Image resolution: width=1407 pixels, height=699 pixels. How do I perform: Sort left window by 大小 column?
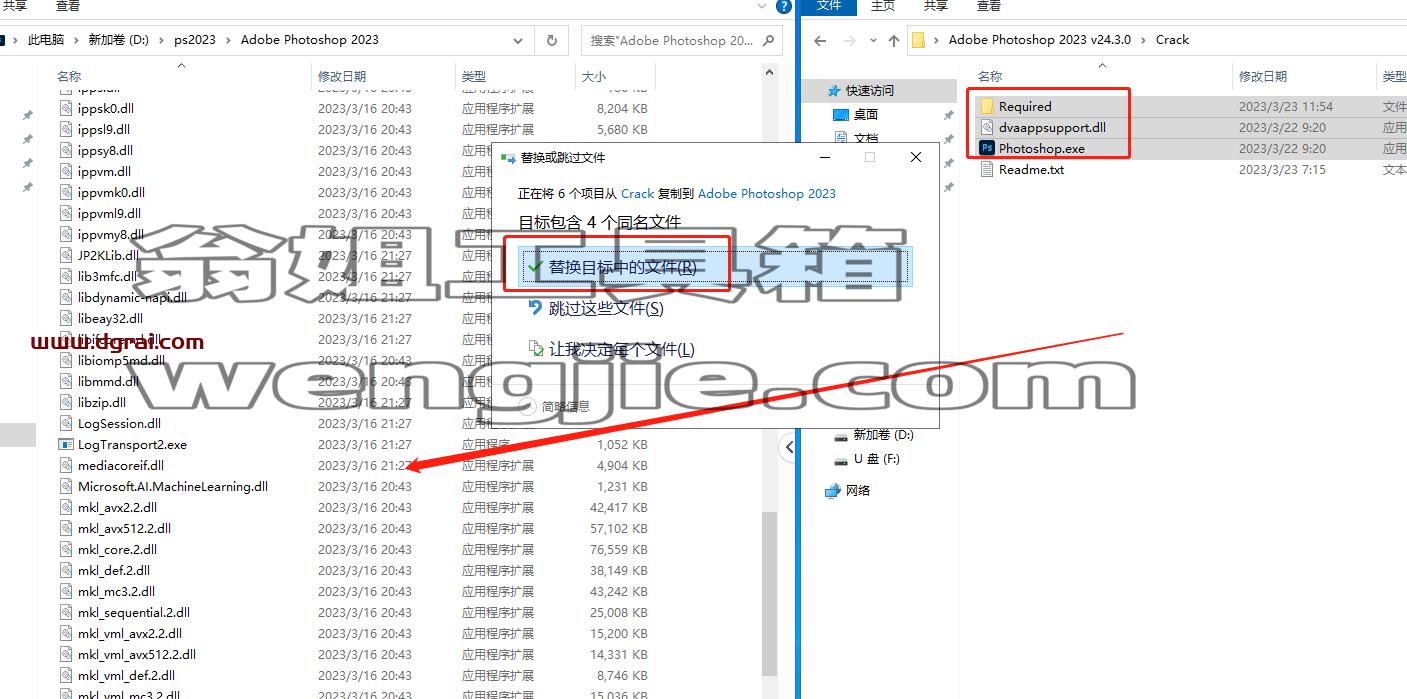[594, 76]
